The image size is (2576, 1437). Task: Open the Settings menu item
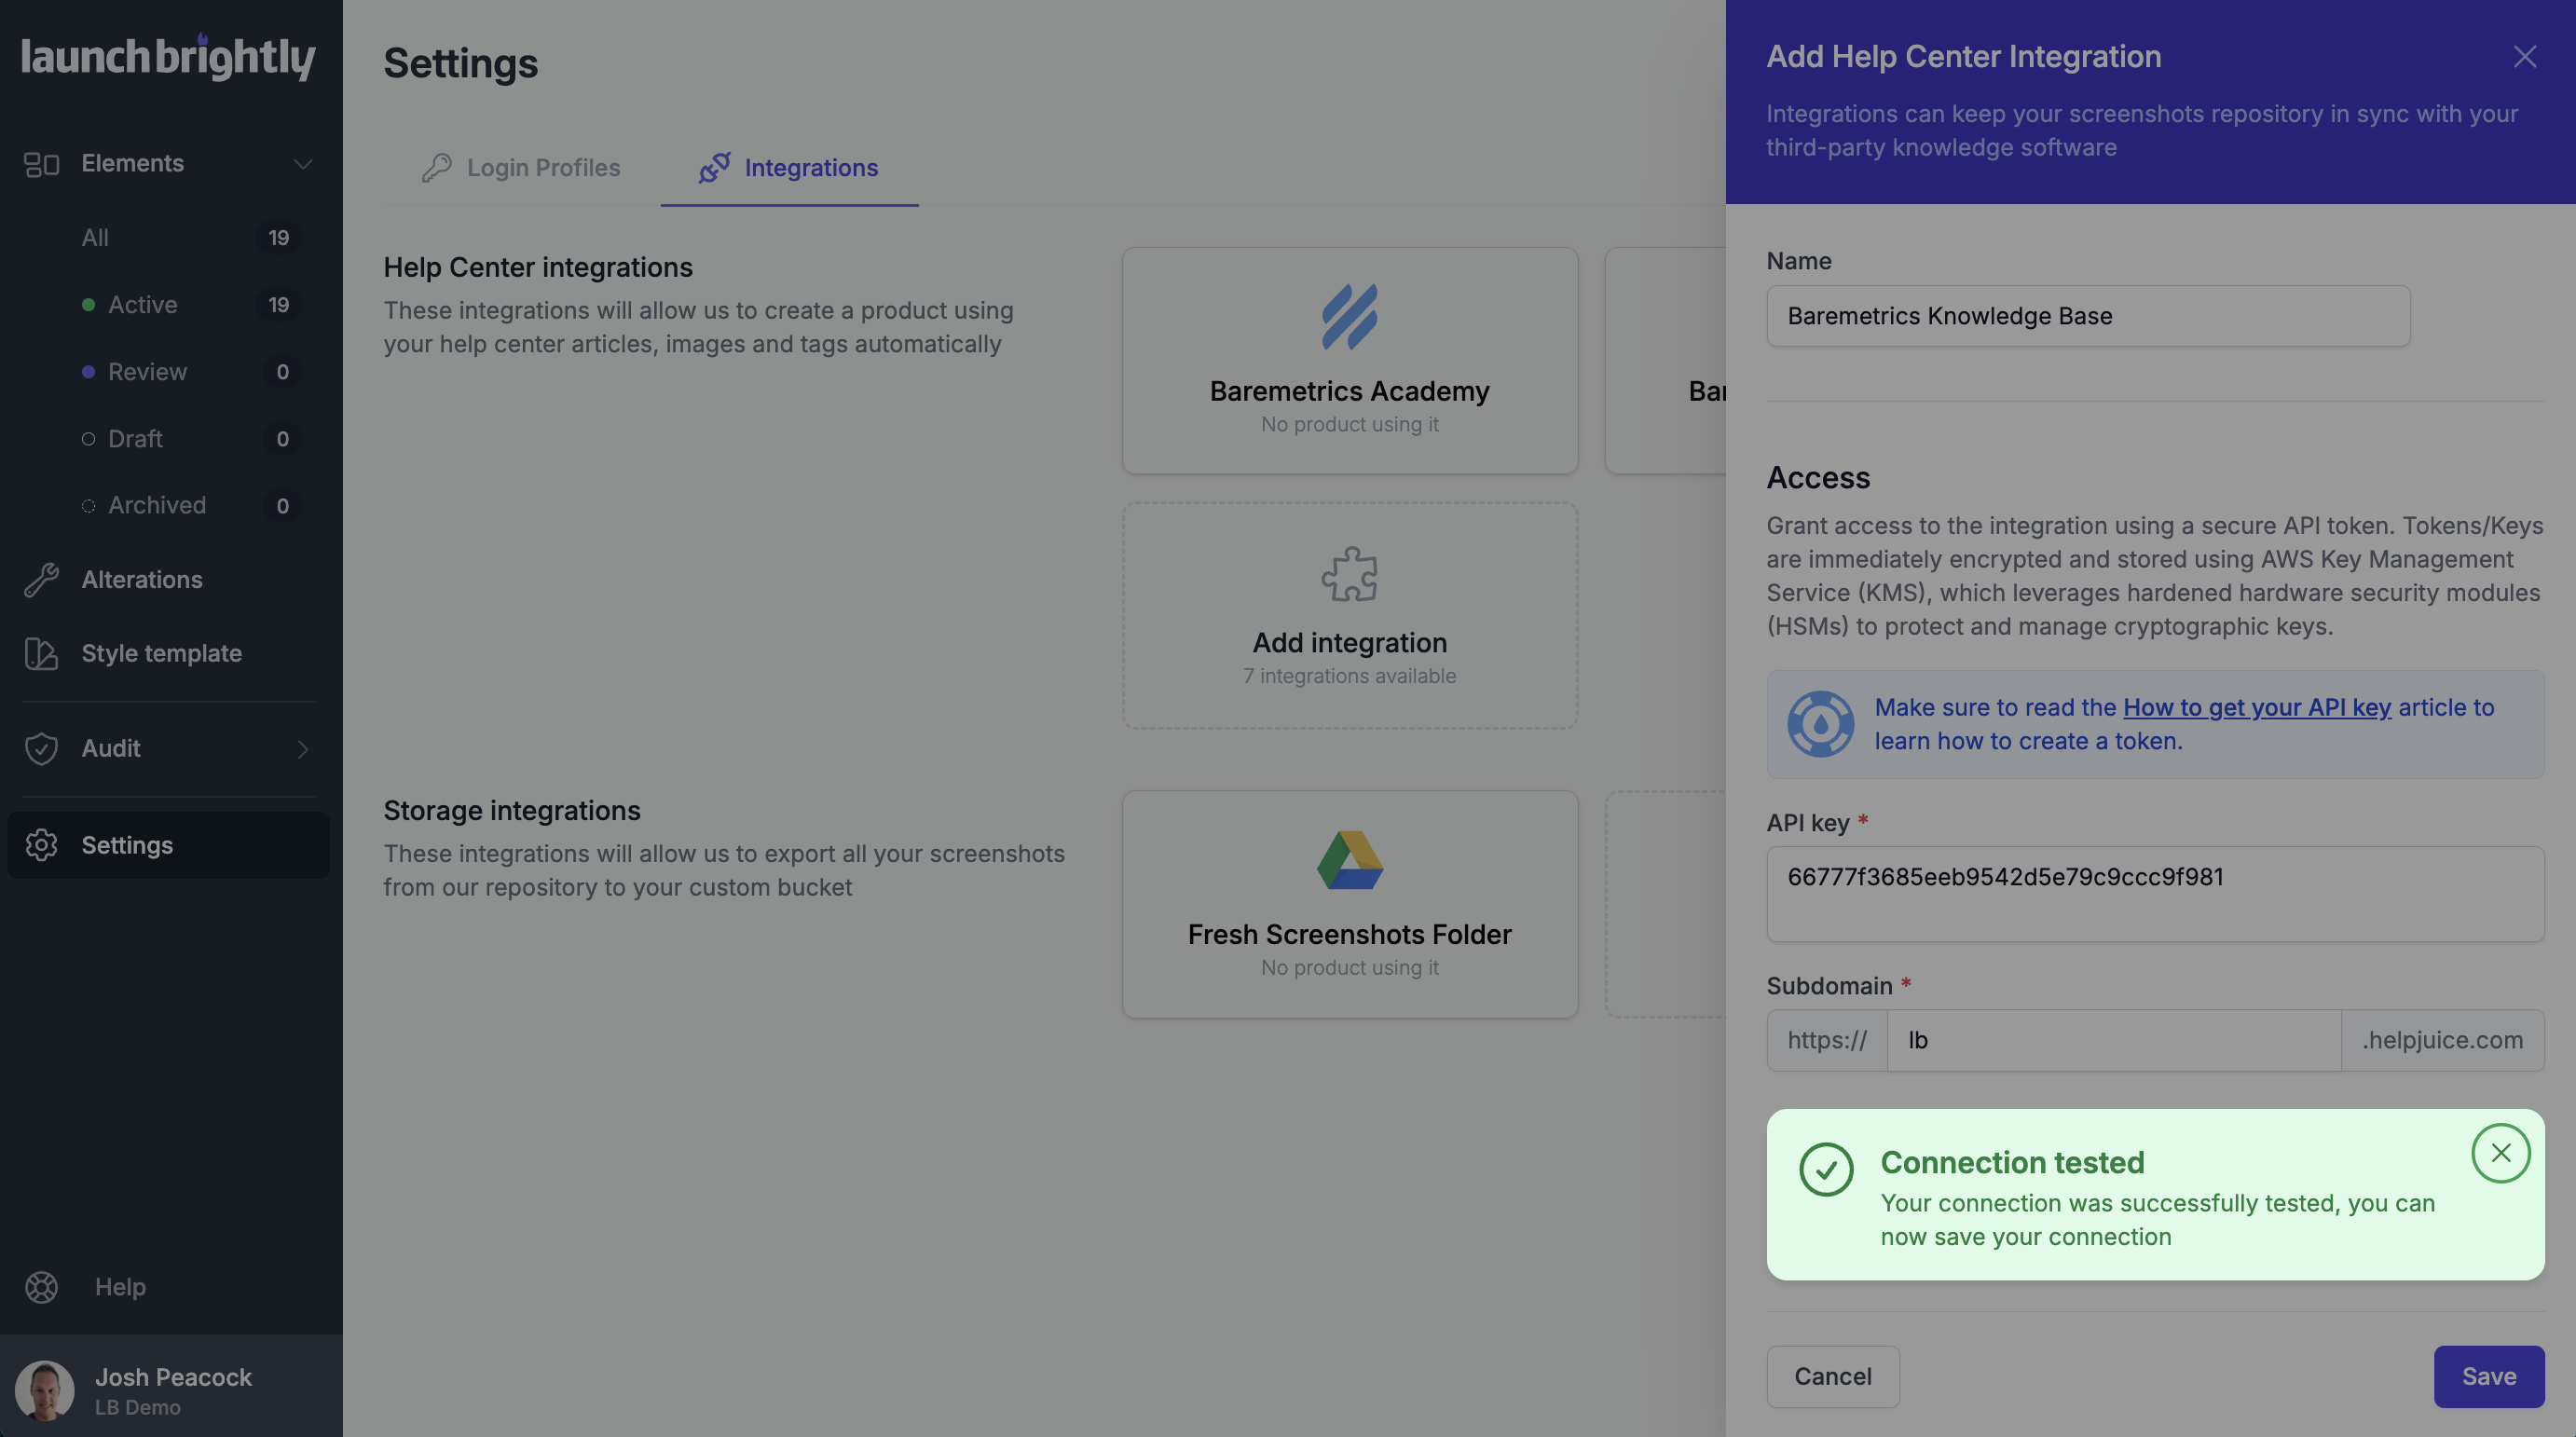168,845
